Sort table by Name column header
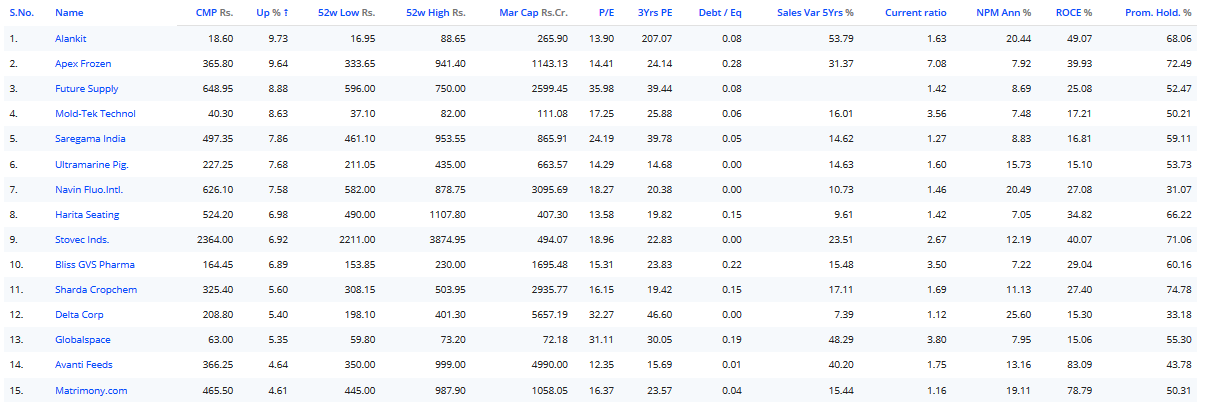The image size is (1207, 402). click(69, 12)
